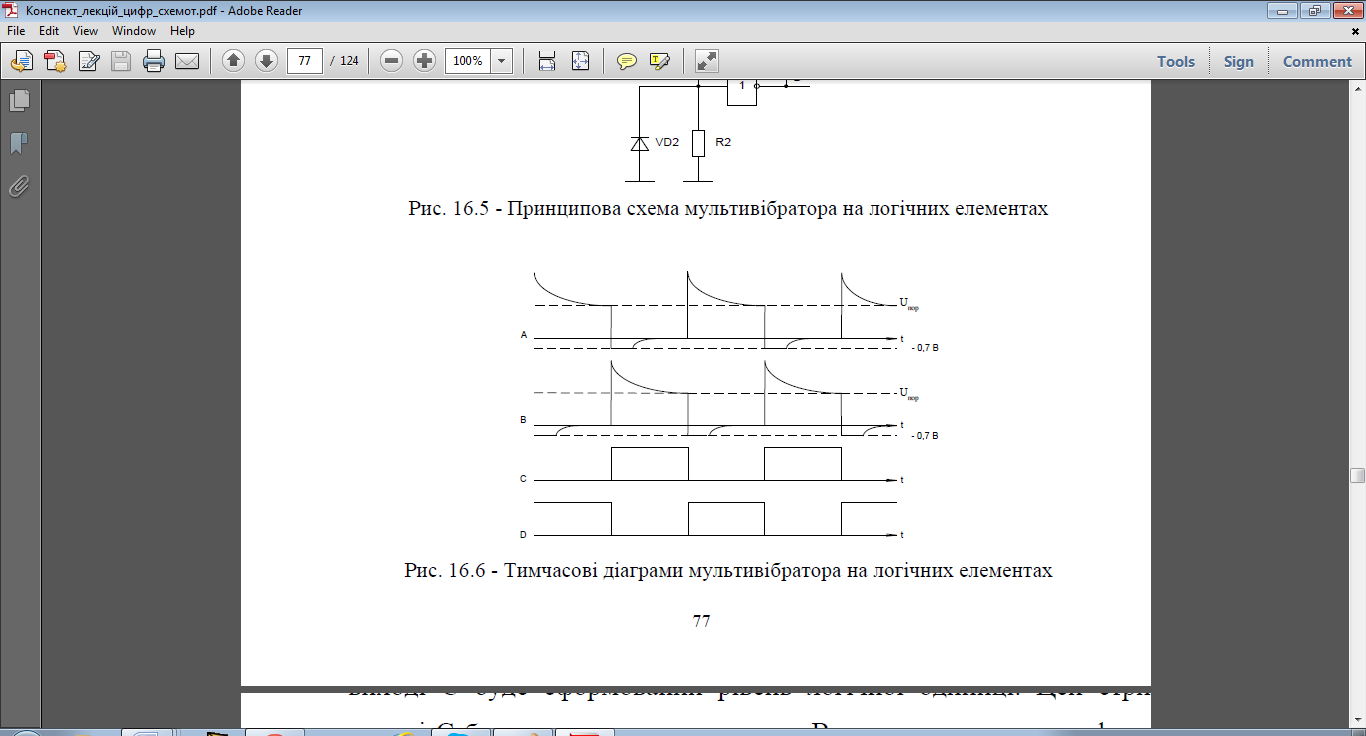Open the Window menu

[134, 31]
